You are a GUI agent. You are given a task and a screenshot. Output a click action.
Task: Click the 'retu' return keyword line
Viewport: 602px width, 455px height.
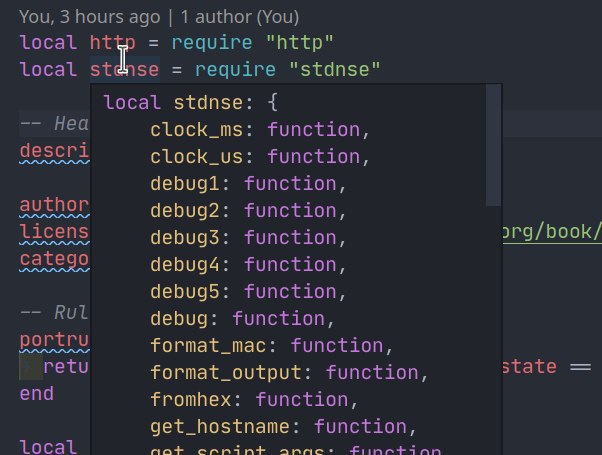point(66,367)
